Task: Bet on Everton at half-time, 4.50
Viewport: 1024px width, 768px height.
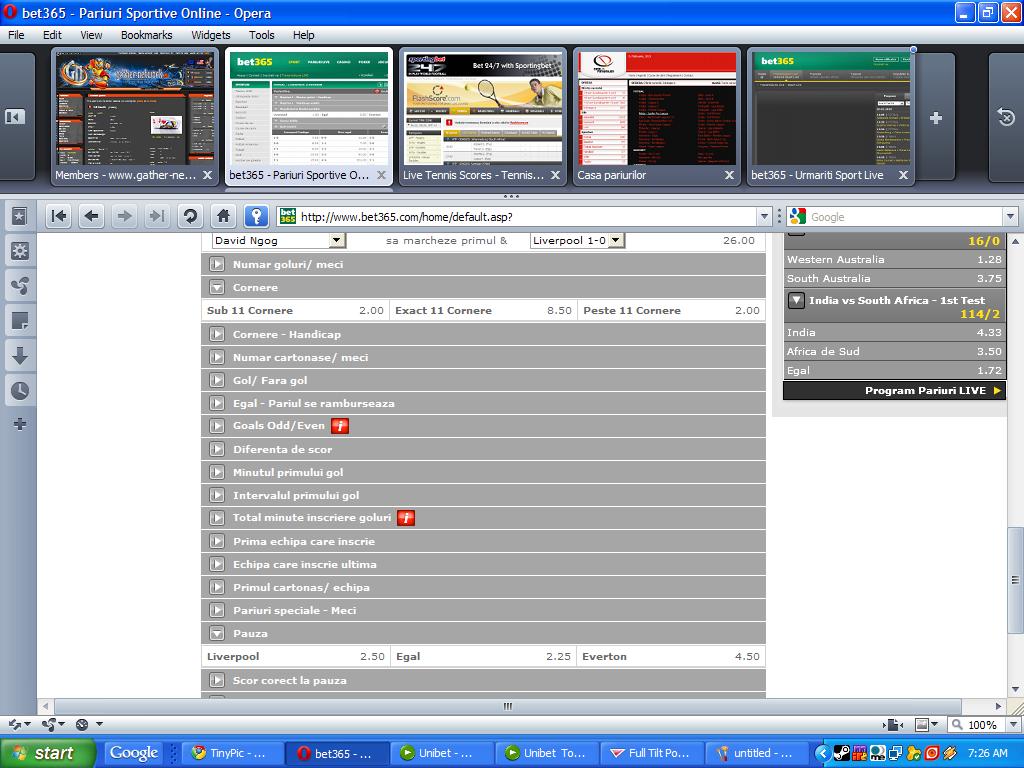Action: coord(671,657)
